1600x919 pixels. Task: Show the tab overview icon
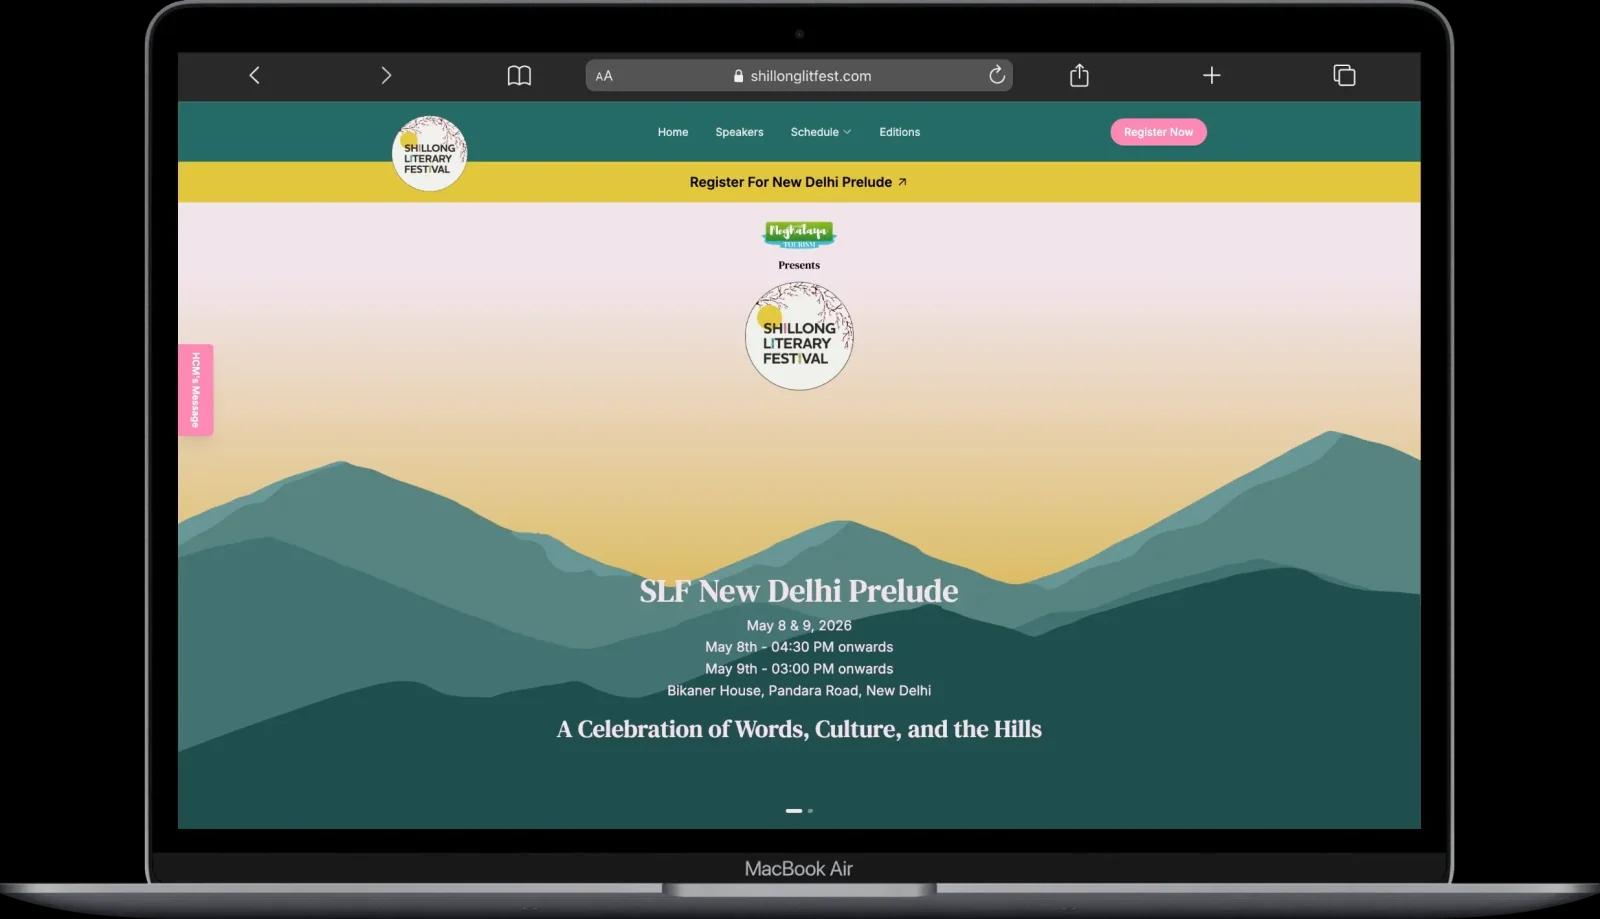pos(1344,75)
